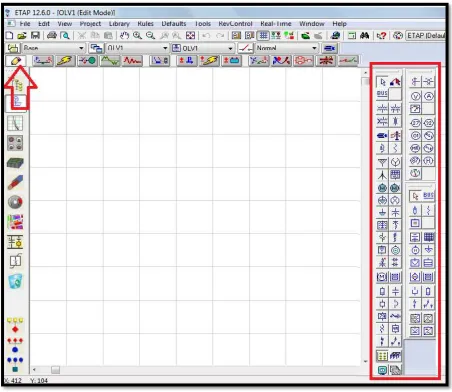
Task: Open the Defaults menu
Action: 174,24
